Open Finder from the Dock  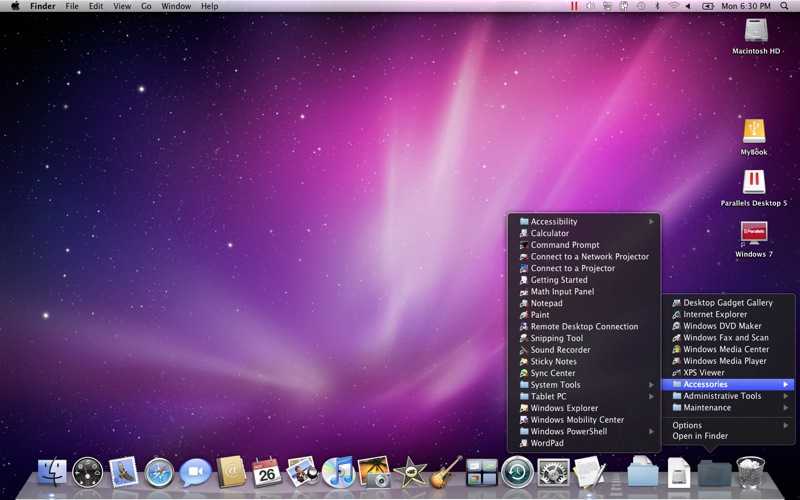(x=52, y=471)
